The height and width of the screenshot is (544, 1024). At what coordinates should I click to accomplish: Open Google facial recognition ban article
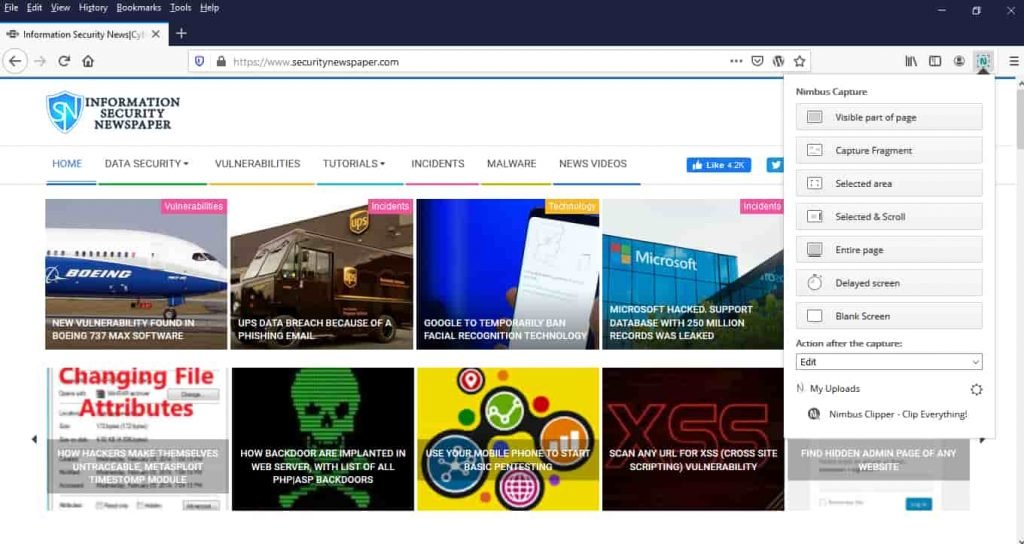tap(507, 274)
